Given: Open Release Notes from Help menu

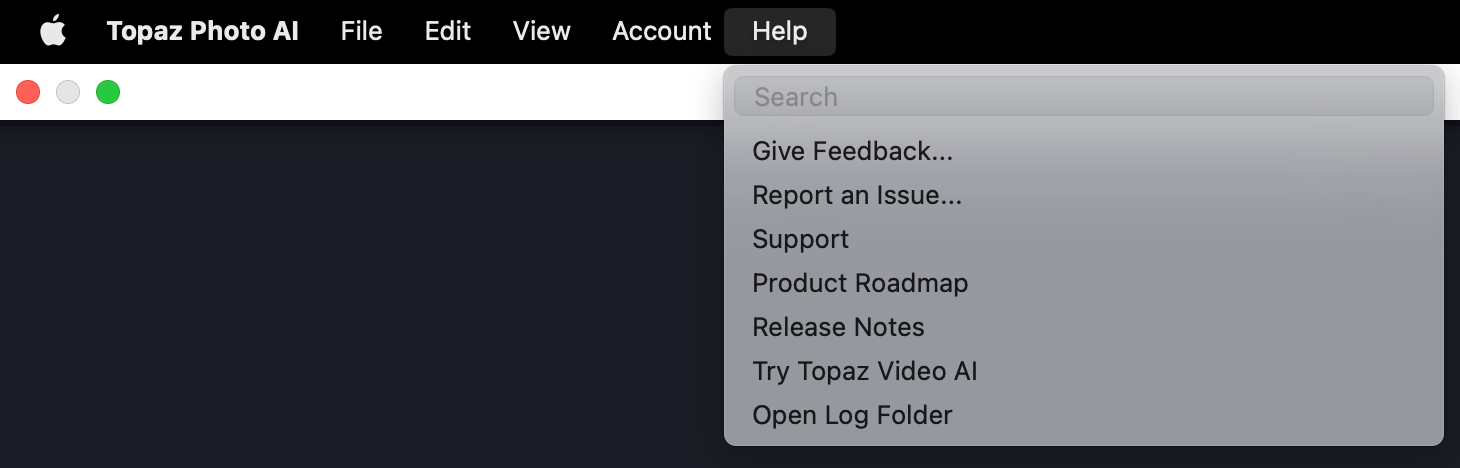Looking at the screenshot, I should (x=838, y=327).
